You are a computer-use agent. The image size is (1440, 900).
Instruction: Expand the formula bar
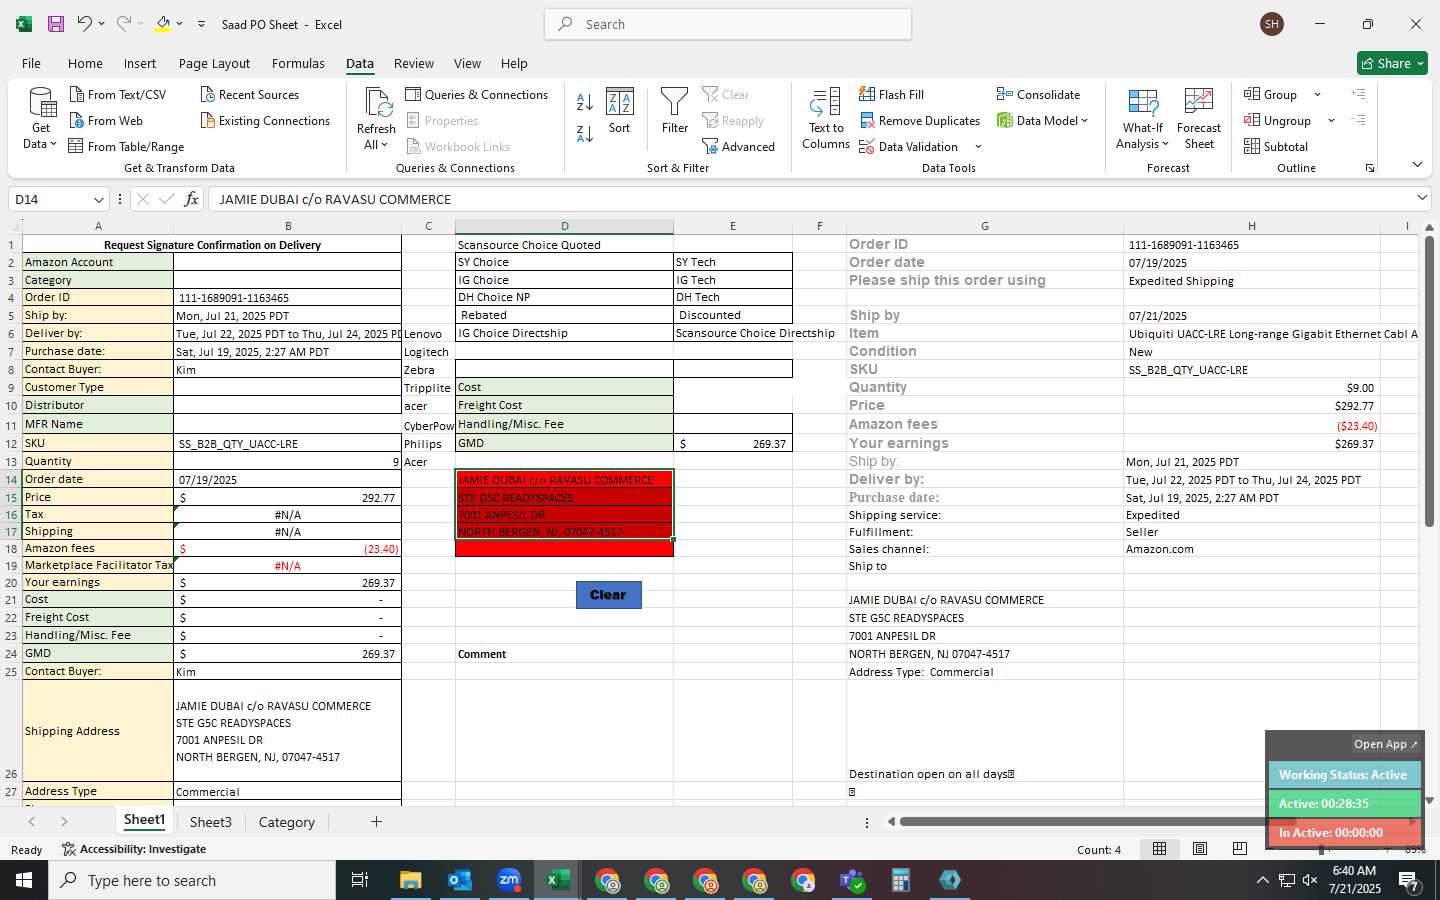(x=1422, y=198)
